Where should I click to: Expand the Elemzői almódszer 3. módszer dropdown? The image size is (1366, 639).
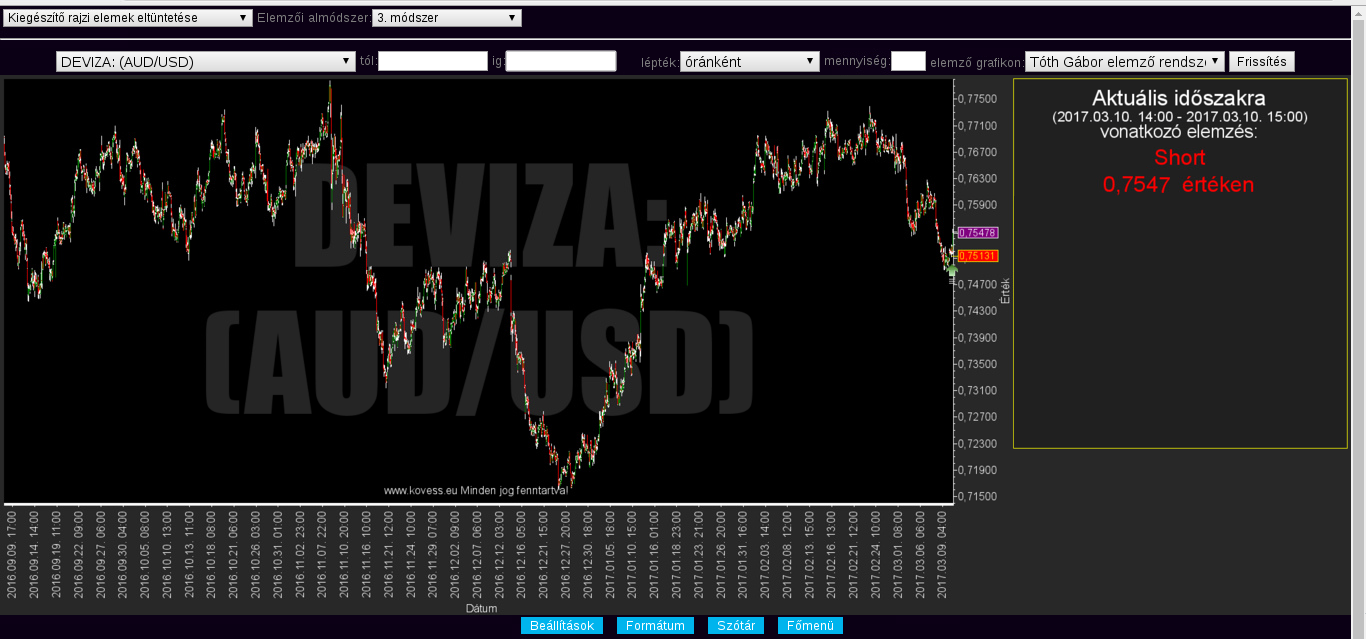(446, 18)
